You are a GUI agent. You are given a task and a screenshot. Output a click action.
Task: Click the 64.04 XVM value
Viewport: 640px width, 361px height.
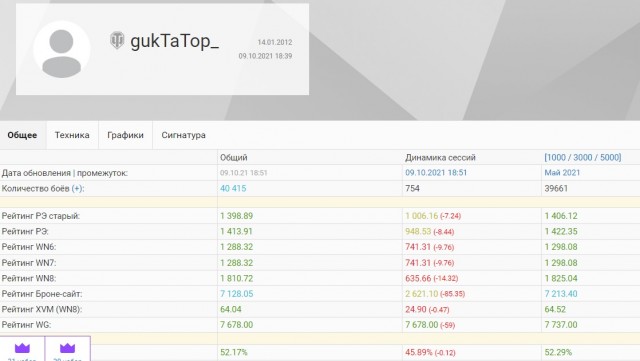231,310
